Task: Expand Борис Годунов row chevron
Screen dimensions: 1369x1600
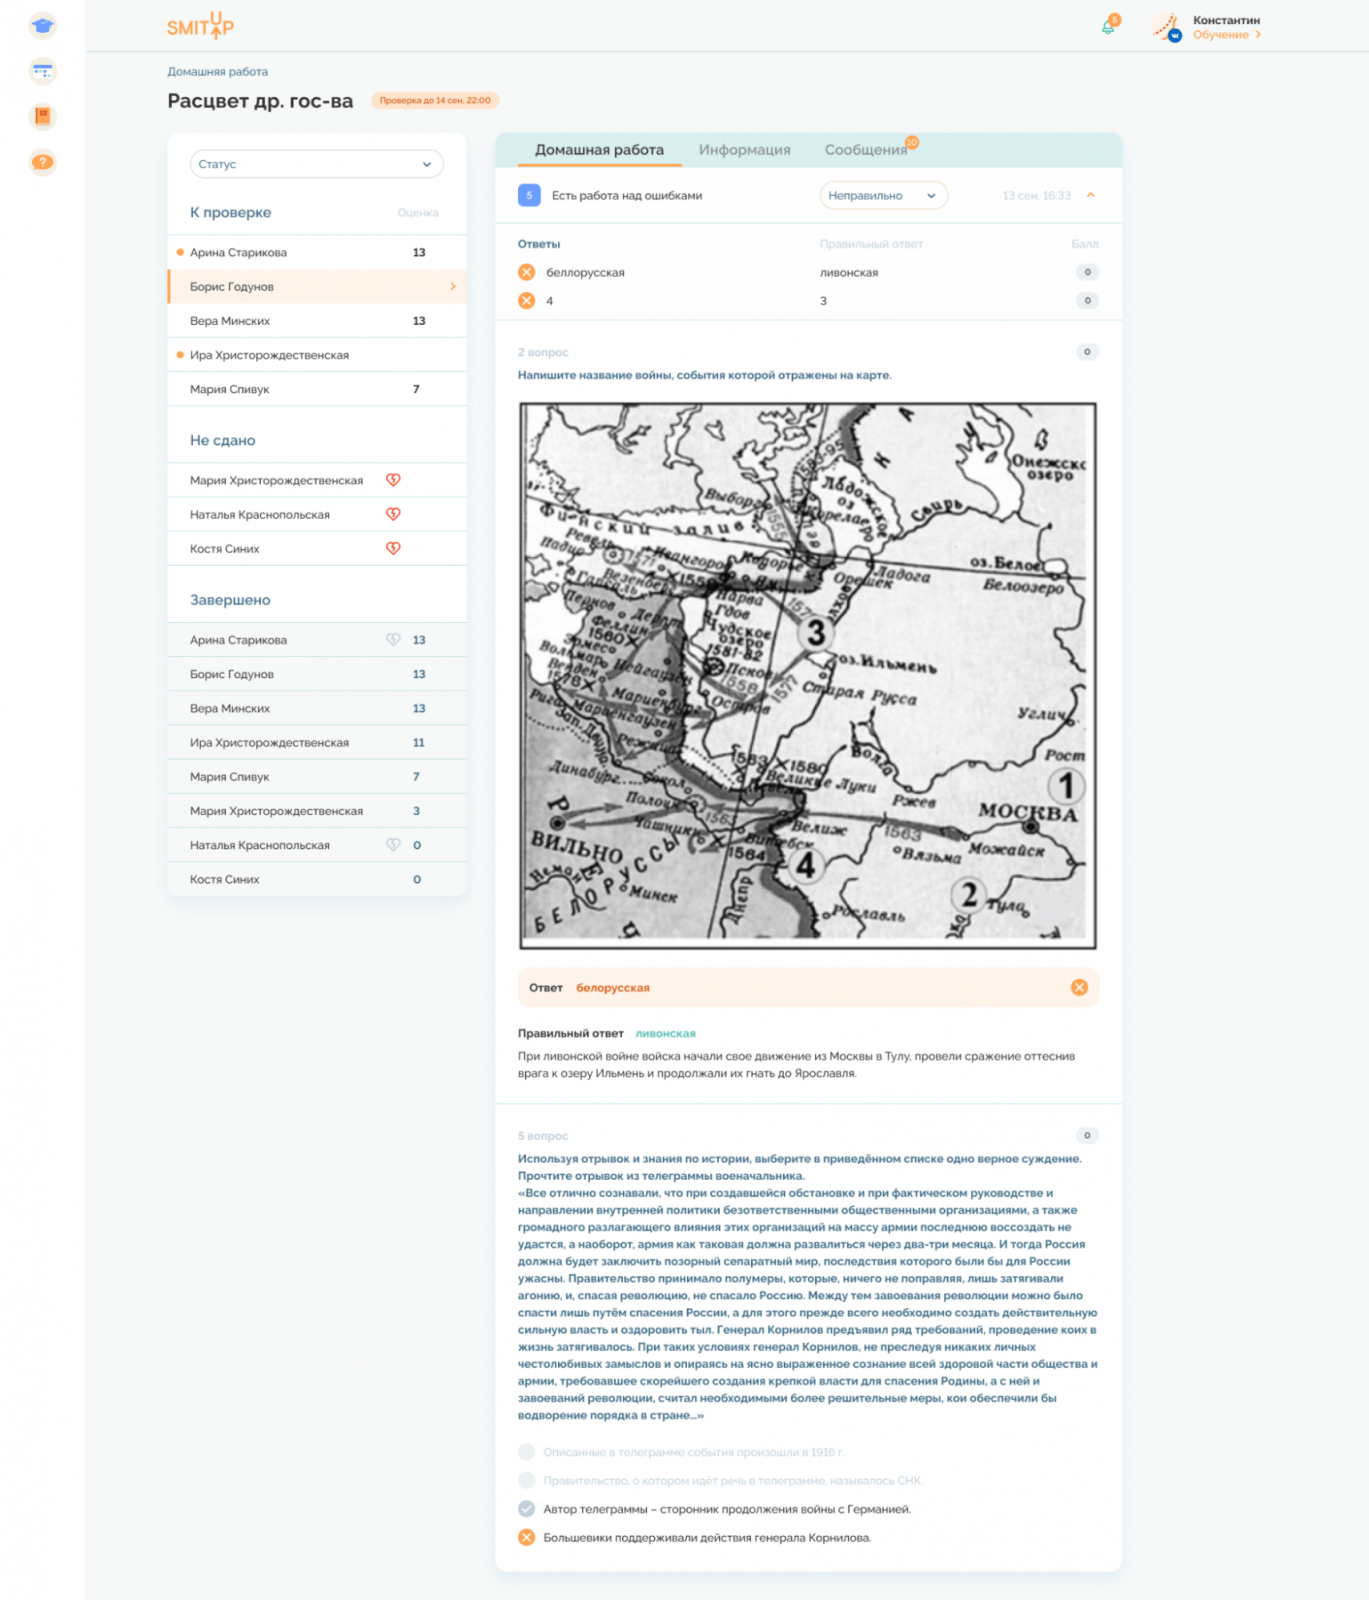Action: pyautogui.click(x=452, y=286)
